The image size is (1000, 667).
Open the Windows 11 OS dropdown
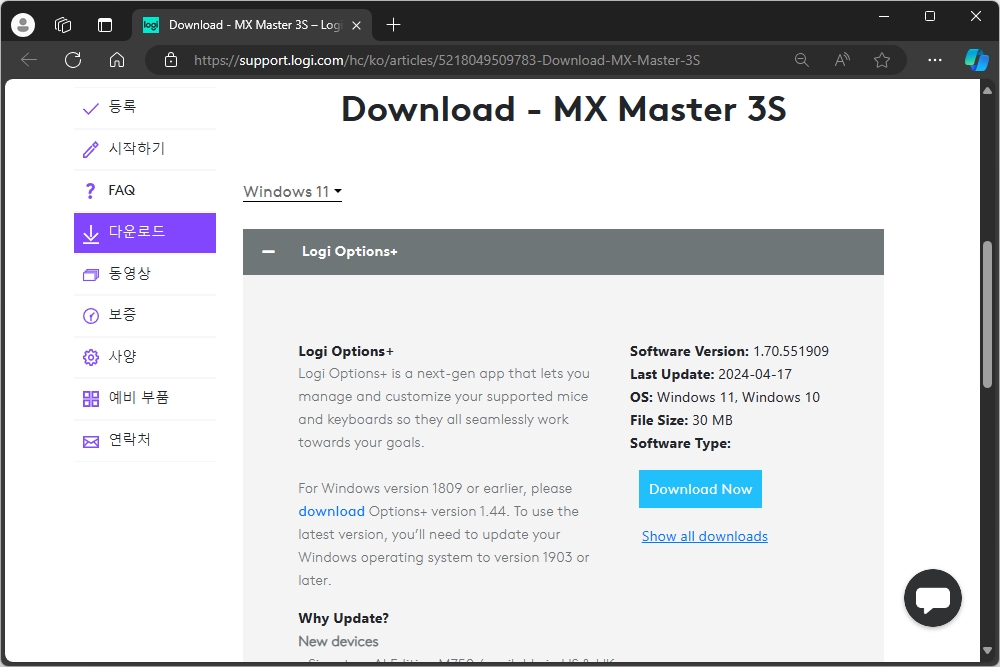(292, 192)
